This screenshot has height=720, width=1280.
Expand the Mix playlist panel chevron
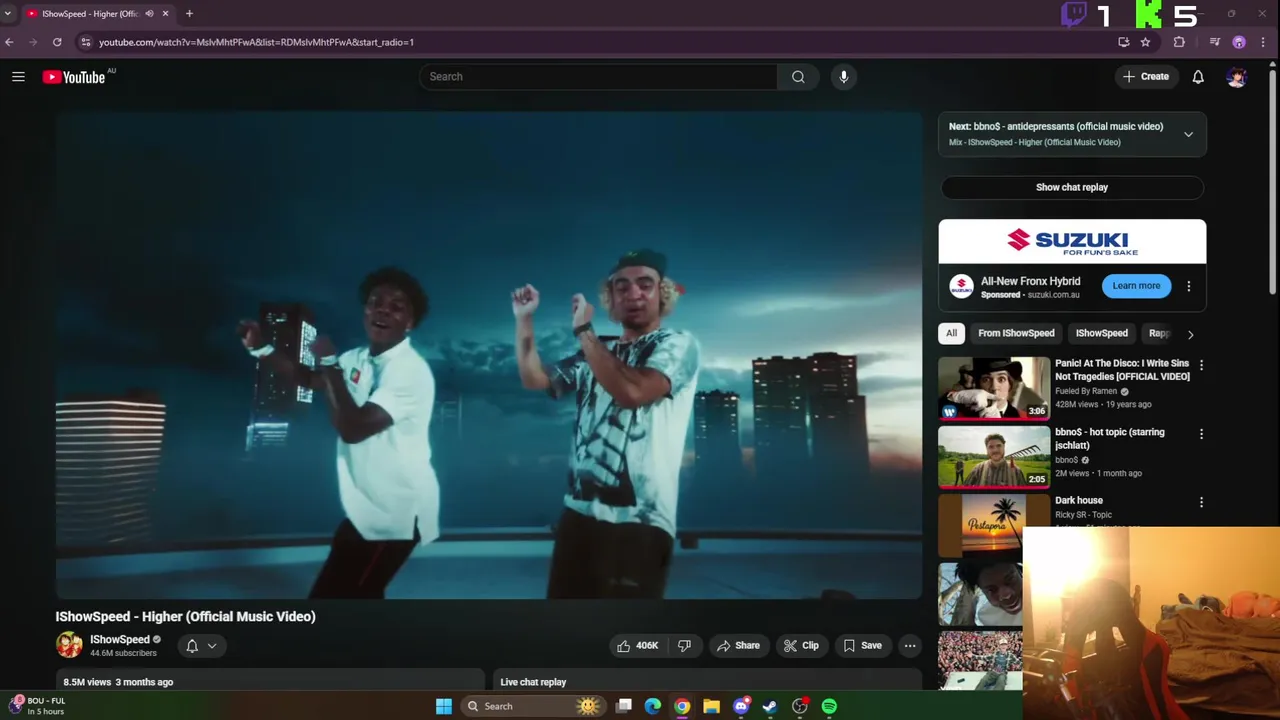tap(1189, 134)
